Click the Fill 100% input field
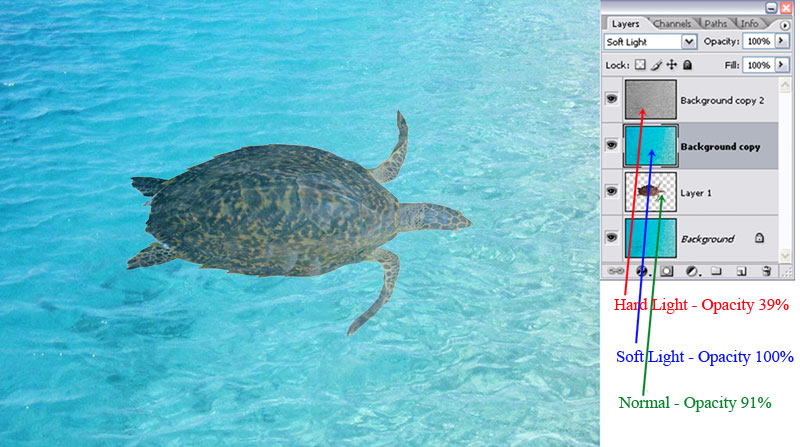This screenshot has height=447, width=800. 758,65
